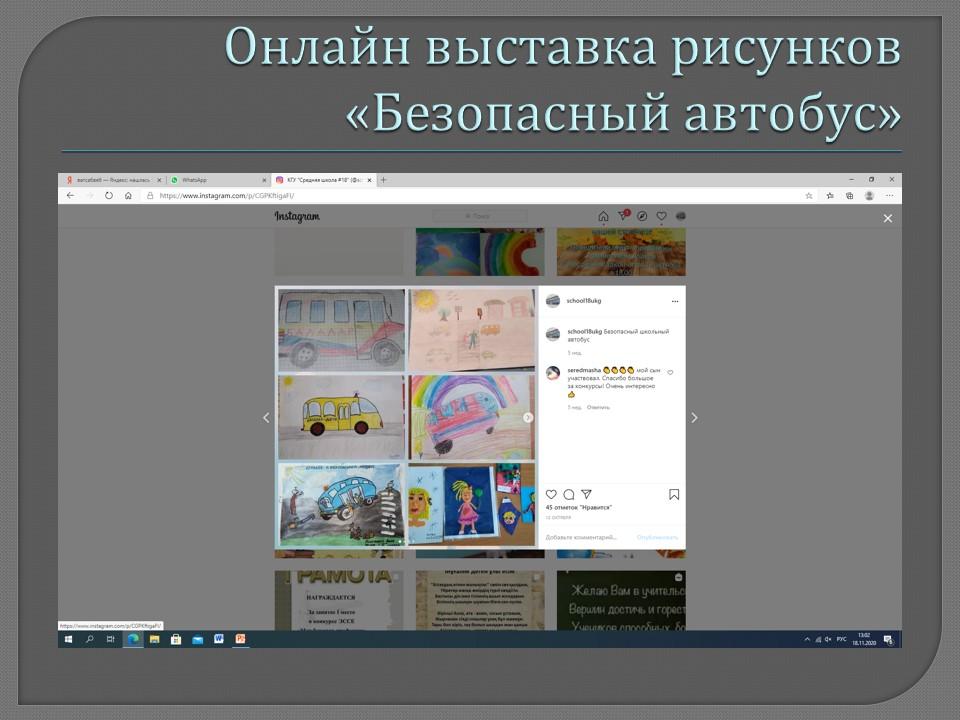Open a new browser tab with plus
This screenshot has width=960, height=720.
tap(384, 180)
